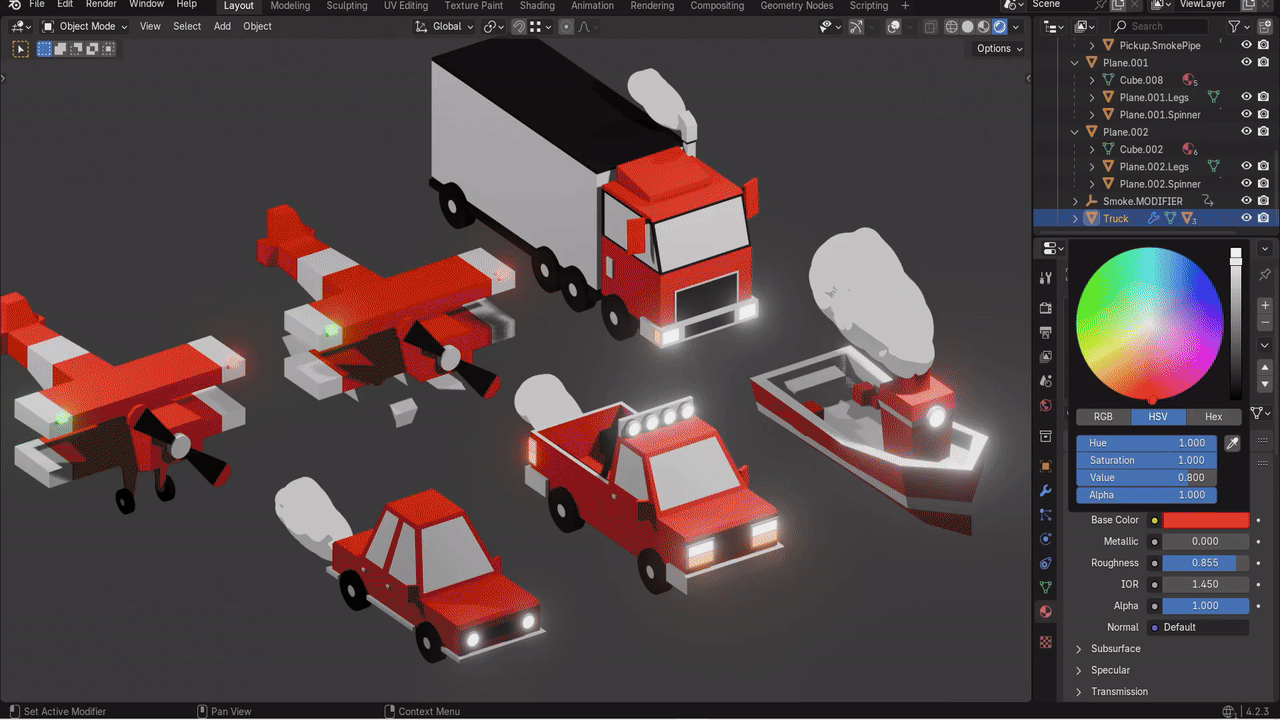Toggle snapping magnet in header
1280x720 pixels.
[519, 27]
